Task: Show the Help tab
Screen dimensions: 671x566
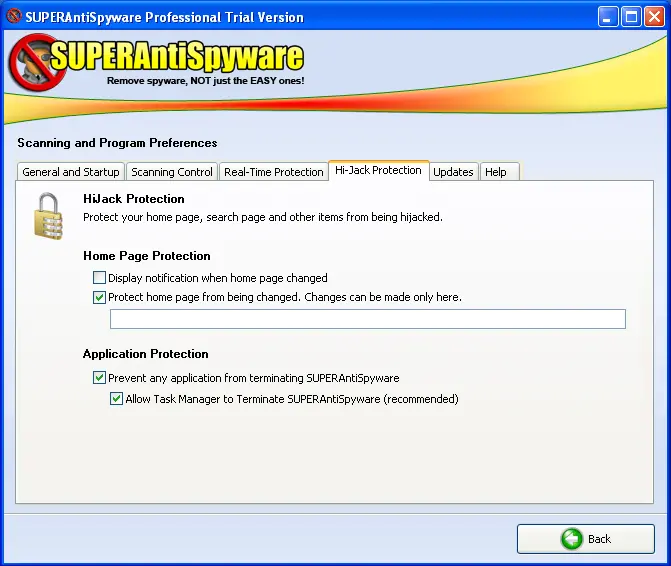Action: [496, 172]
